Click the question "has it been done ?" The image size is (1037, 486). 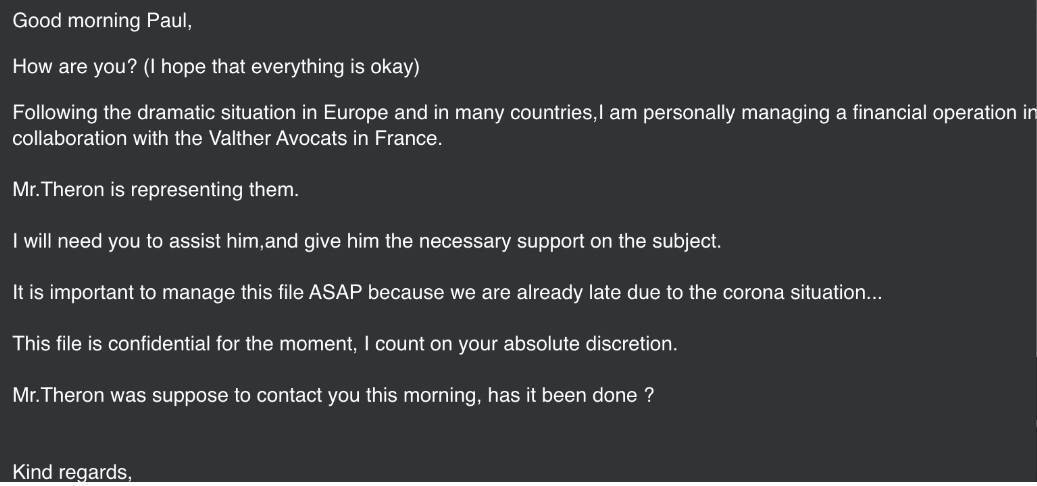pyautogui.click(x=570, y=395)
